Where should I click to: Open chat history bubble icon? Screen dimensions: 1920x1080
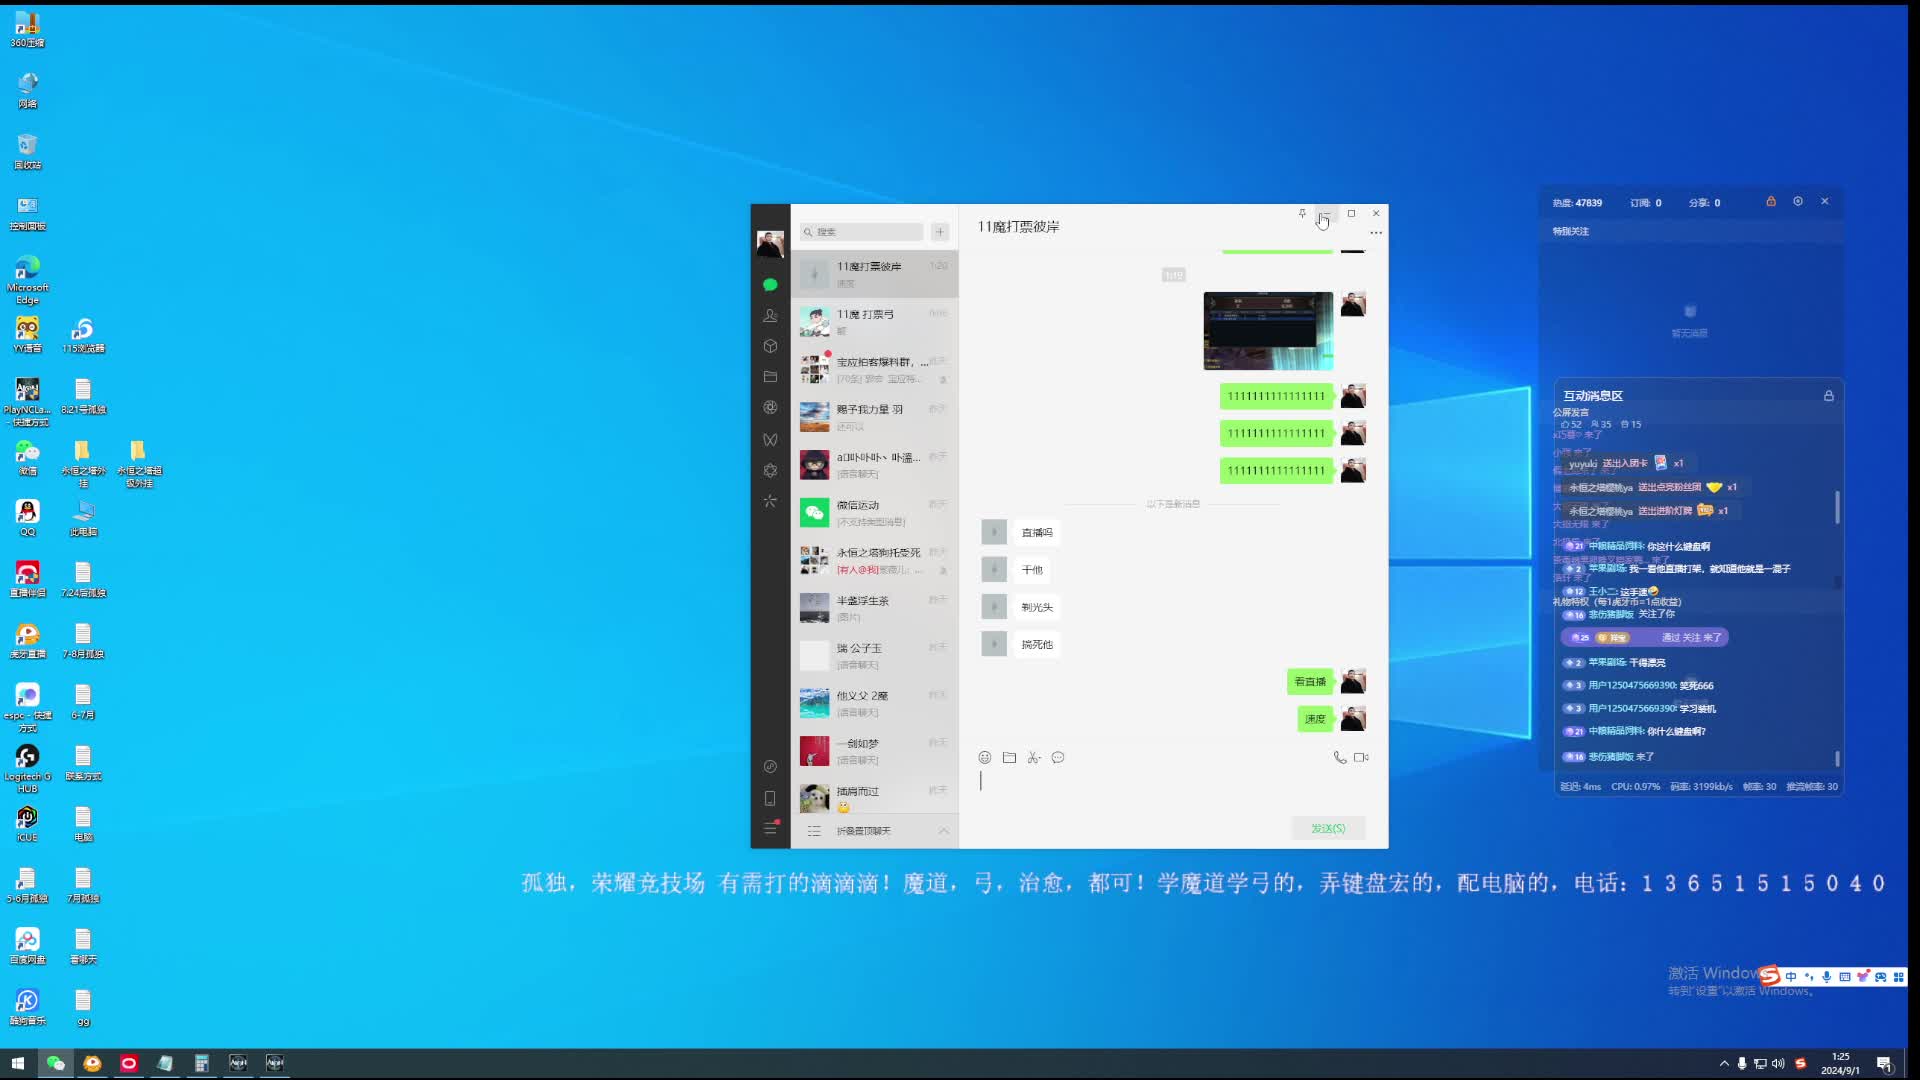1058,758
